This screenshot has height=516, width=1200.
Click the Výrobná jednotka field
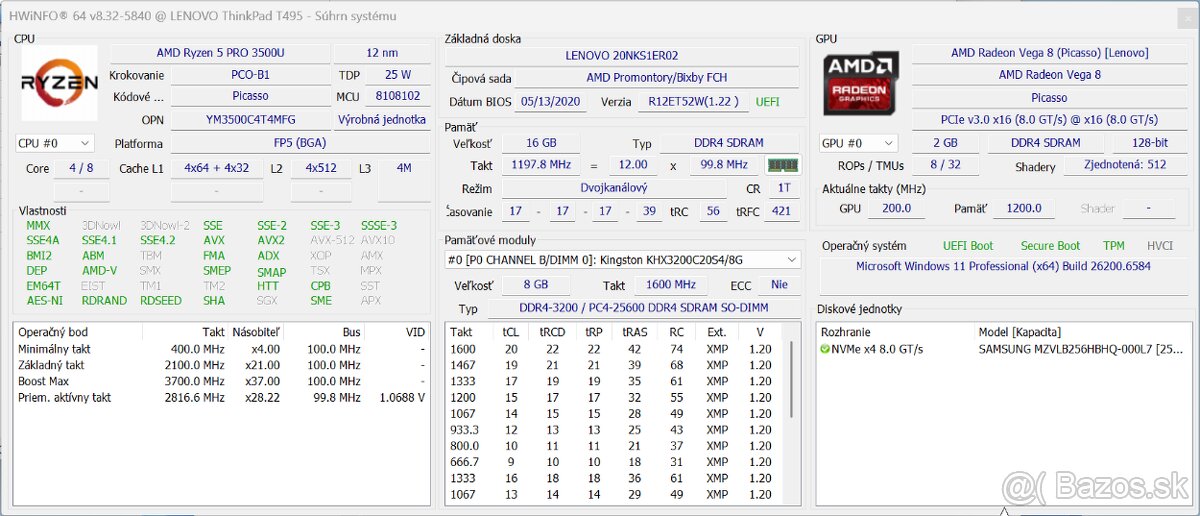click(x=381, y=120)
